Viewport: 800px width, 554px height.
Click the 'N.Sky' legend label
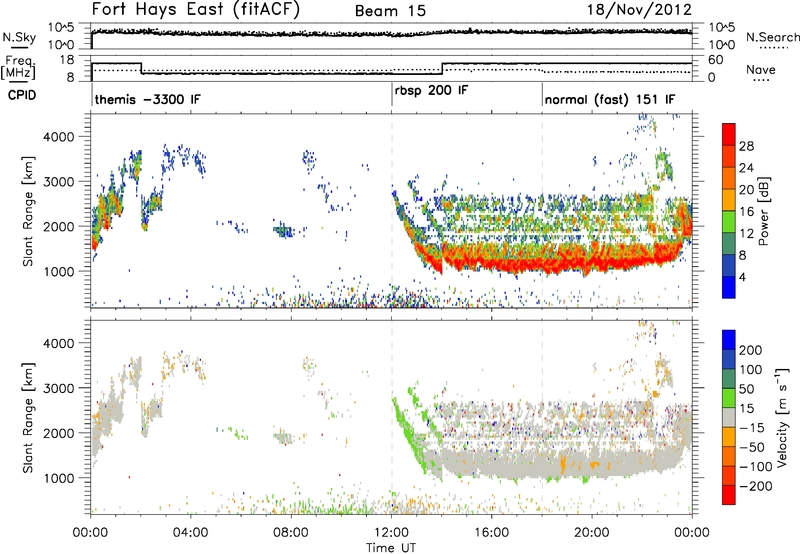pos(19,37)
